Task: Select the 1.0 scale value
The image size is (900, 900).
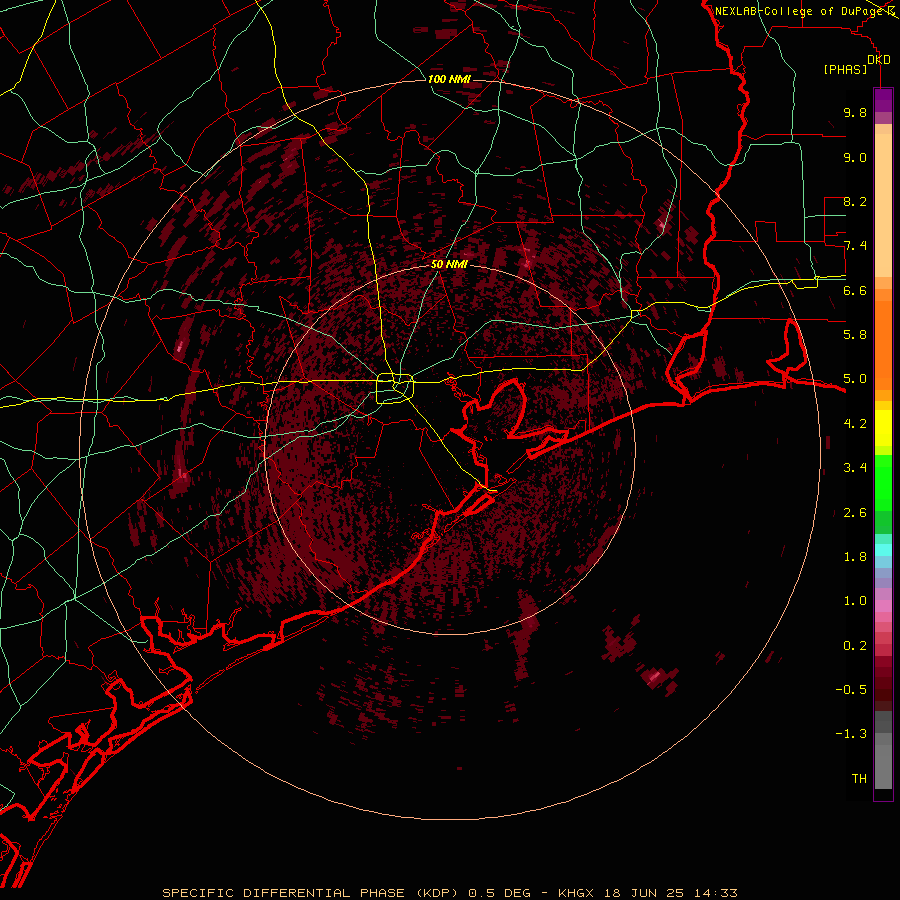Action: coord(855,601)
